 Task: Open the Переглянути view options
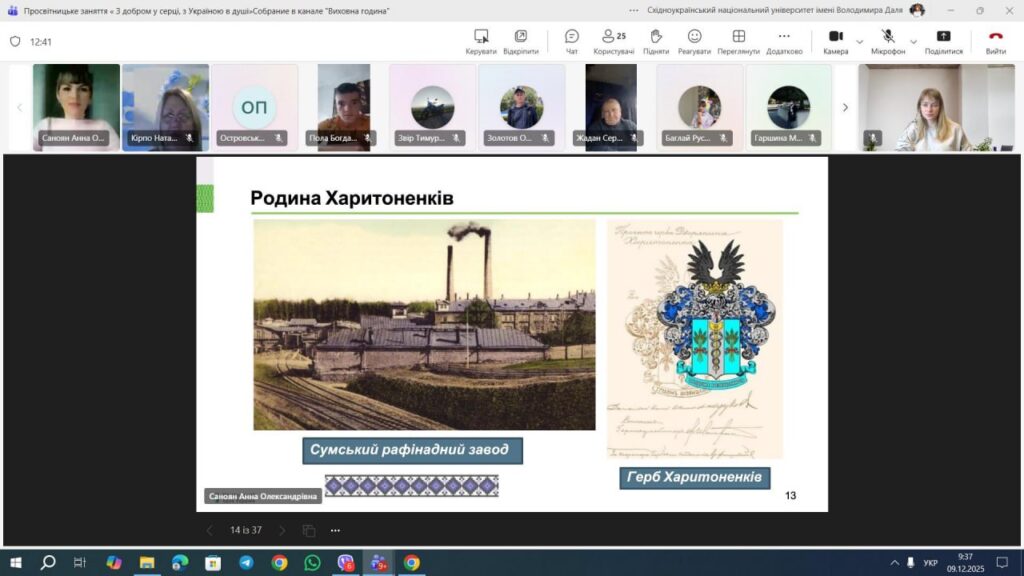pyautogui.click(x=738, y=41)
